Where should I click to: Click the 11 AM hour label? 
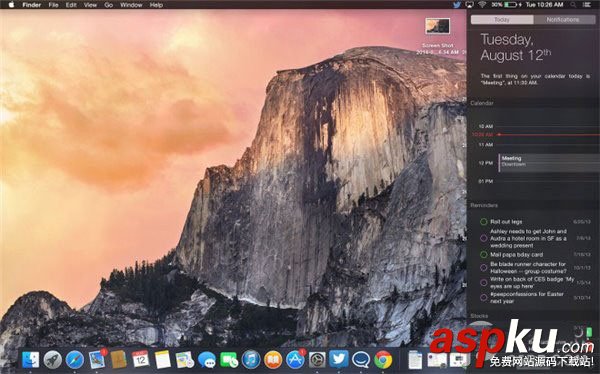tap(486, 145)
